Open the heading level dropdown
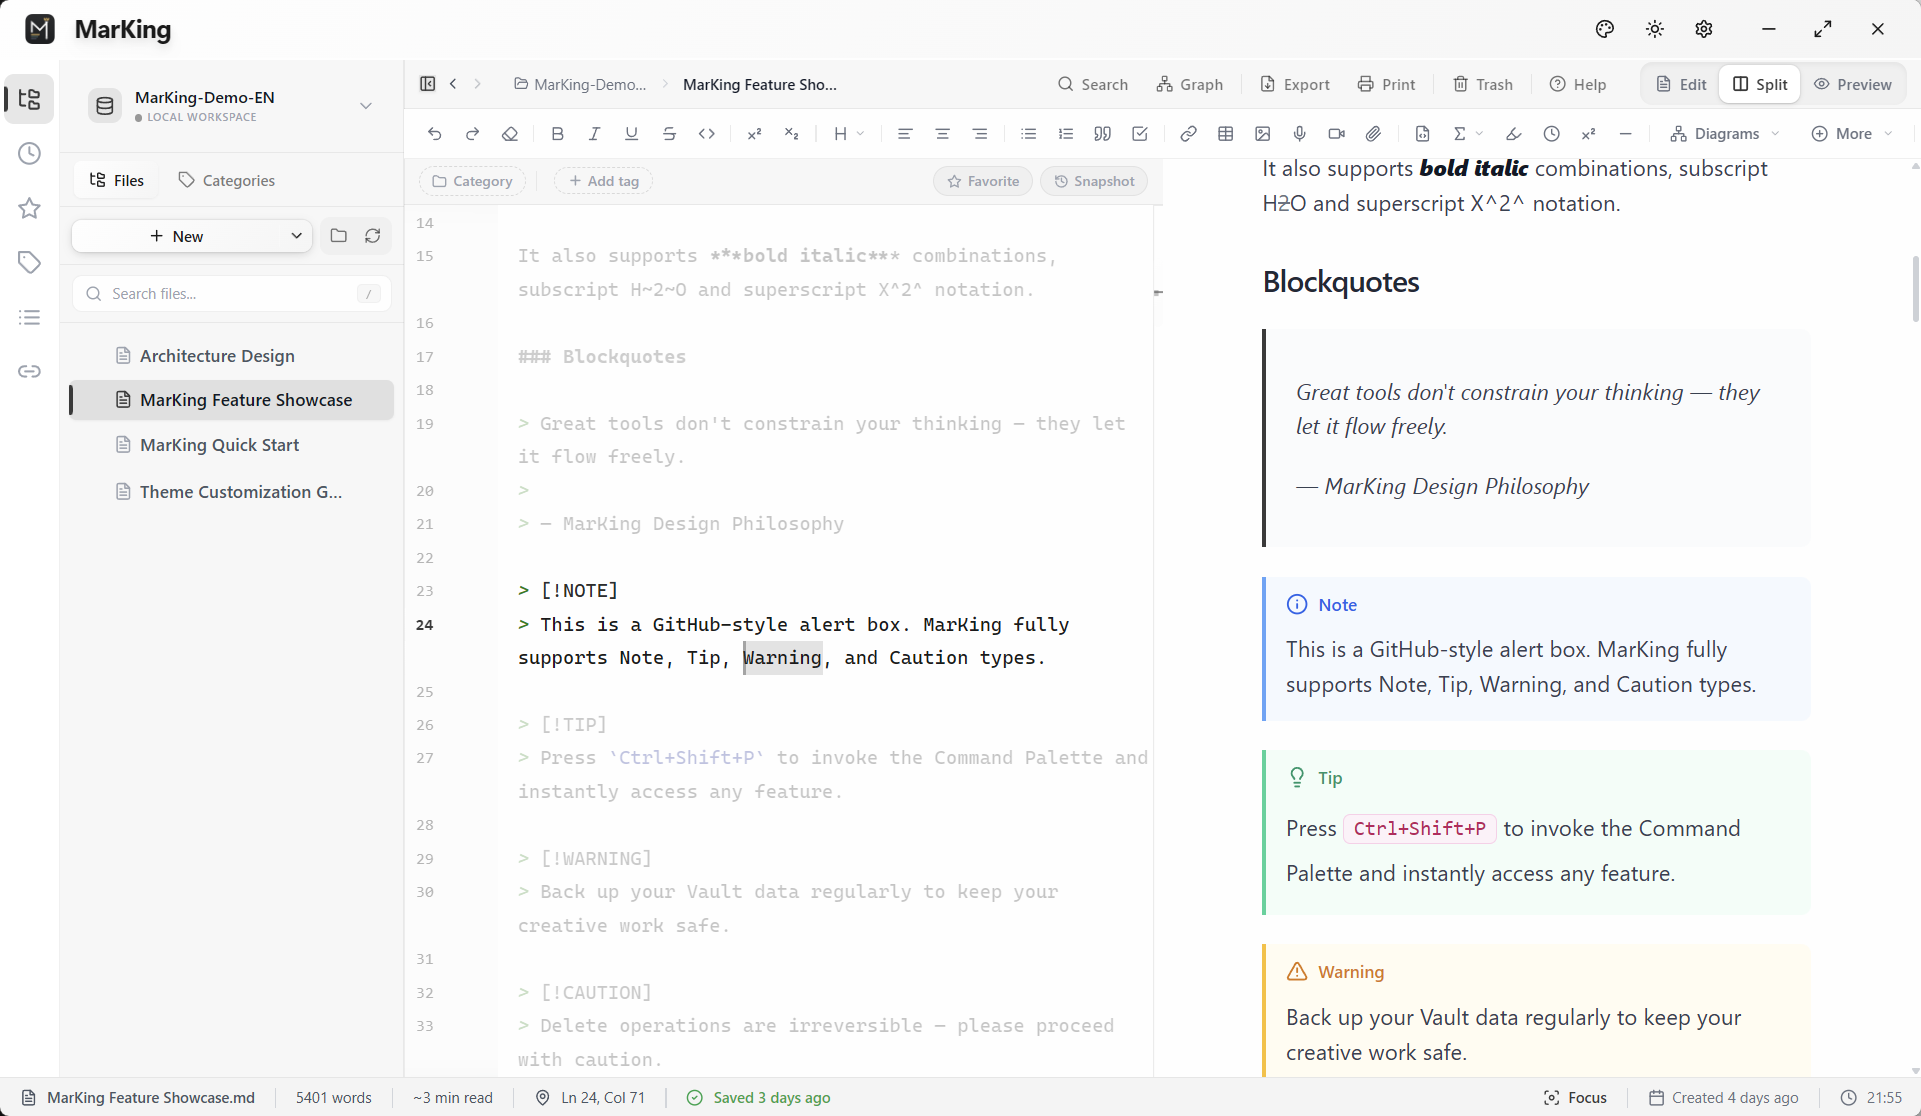Image resolution: width=1921 pixels, height=1116 pixels. (848, 134)
